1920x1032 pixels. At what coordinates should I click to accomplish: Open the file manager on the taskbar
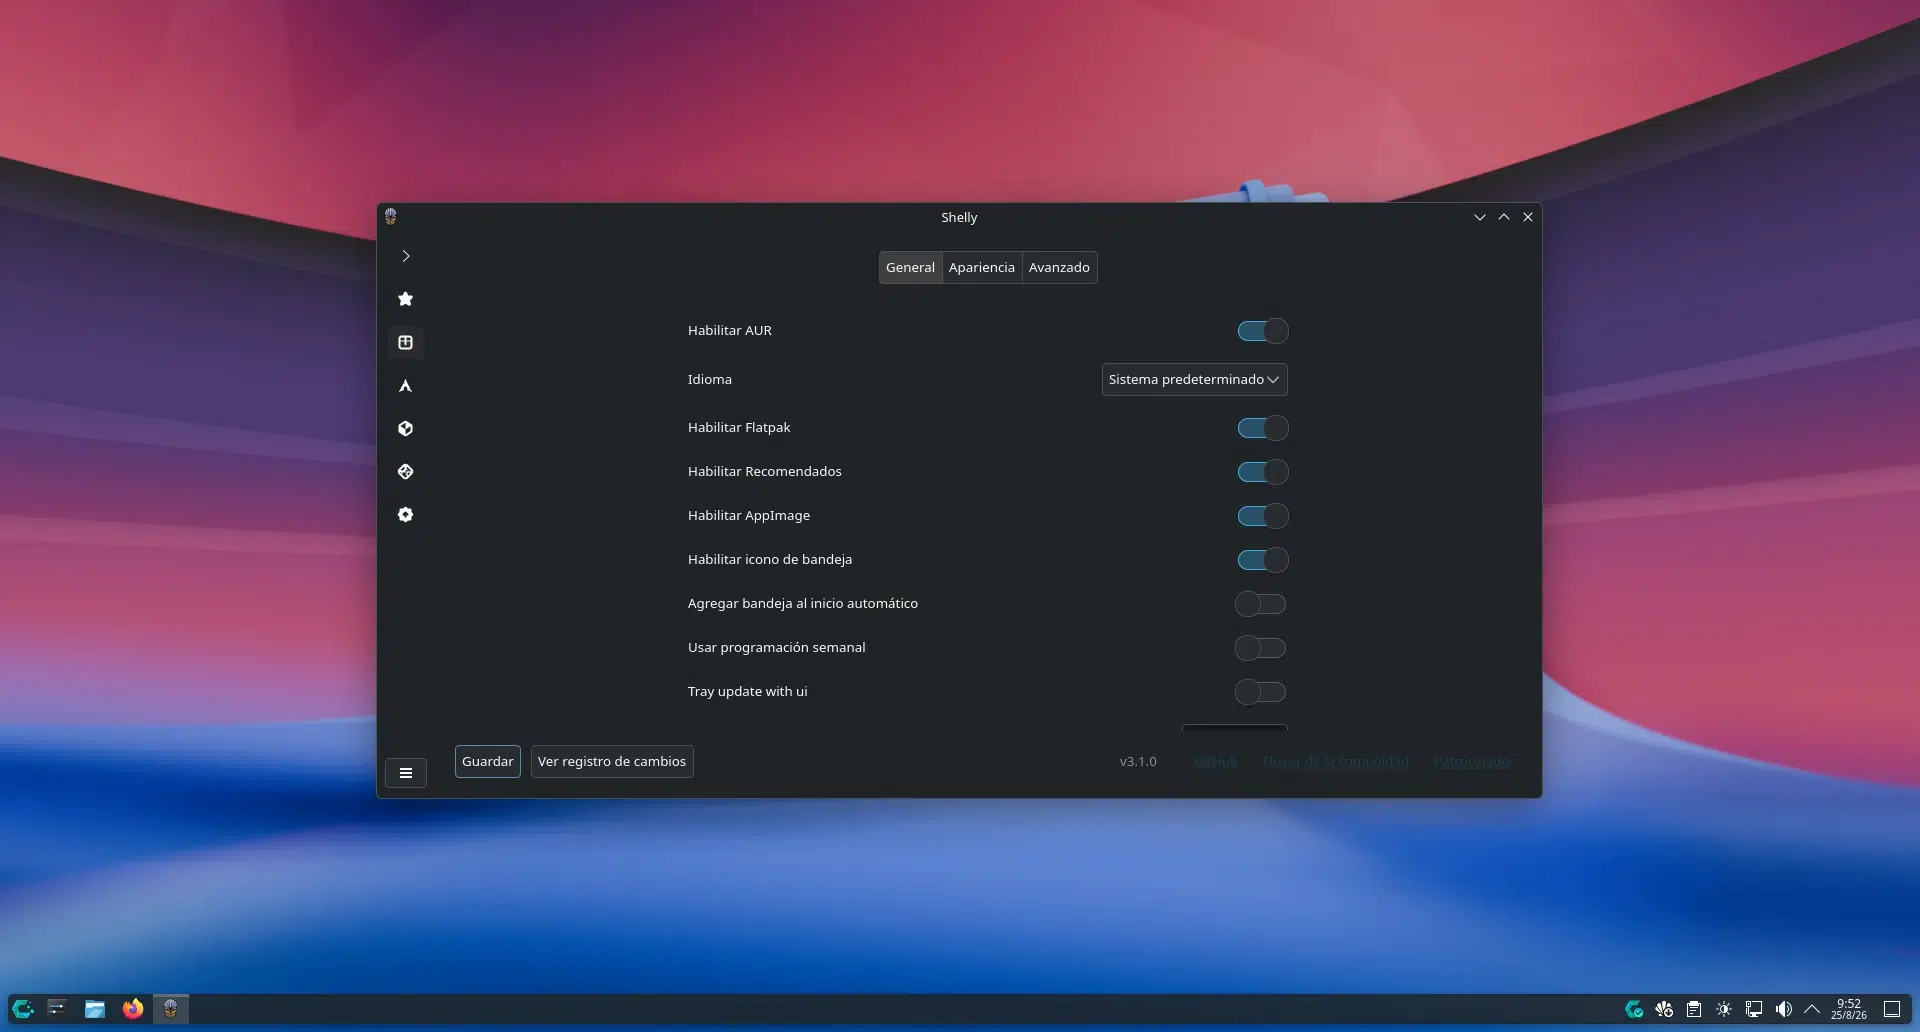95,1009
